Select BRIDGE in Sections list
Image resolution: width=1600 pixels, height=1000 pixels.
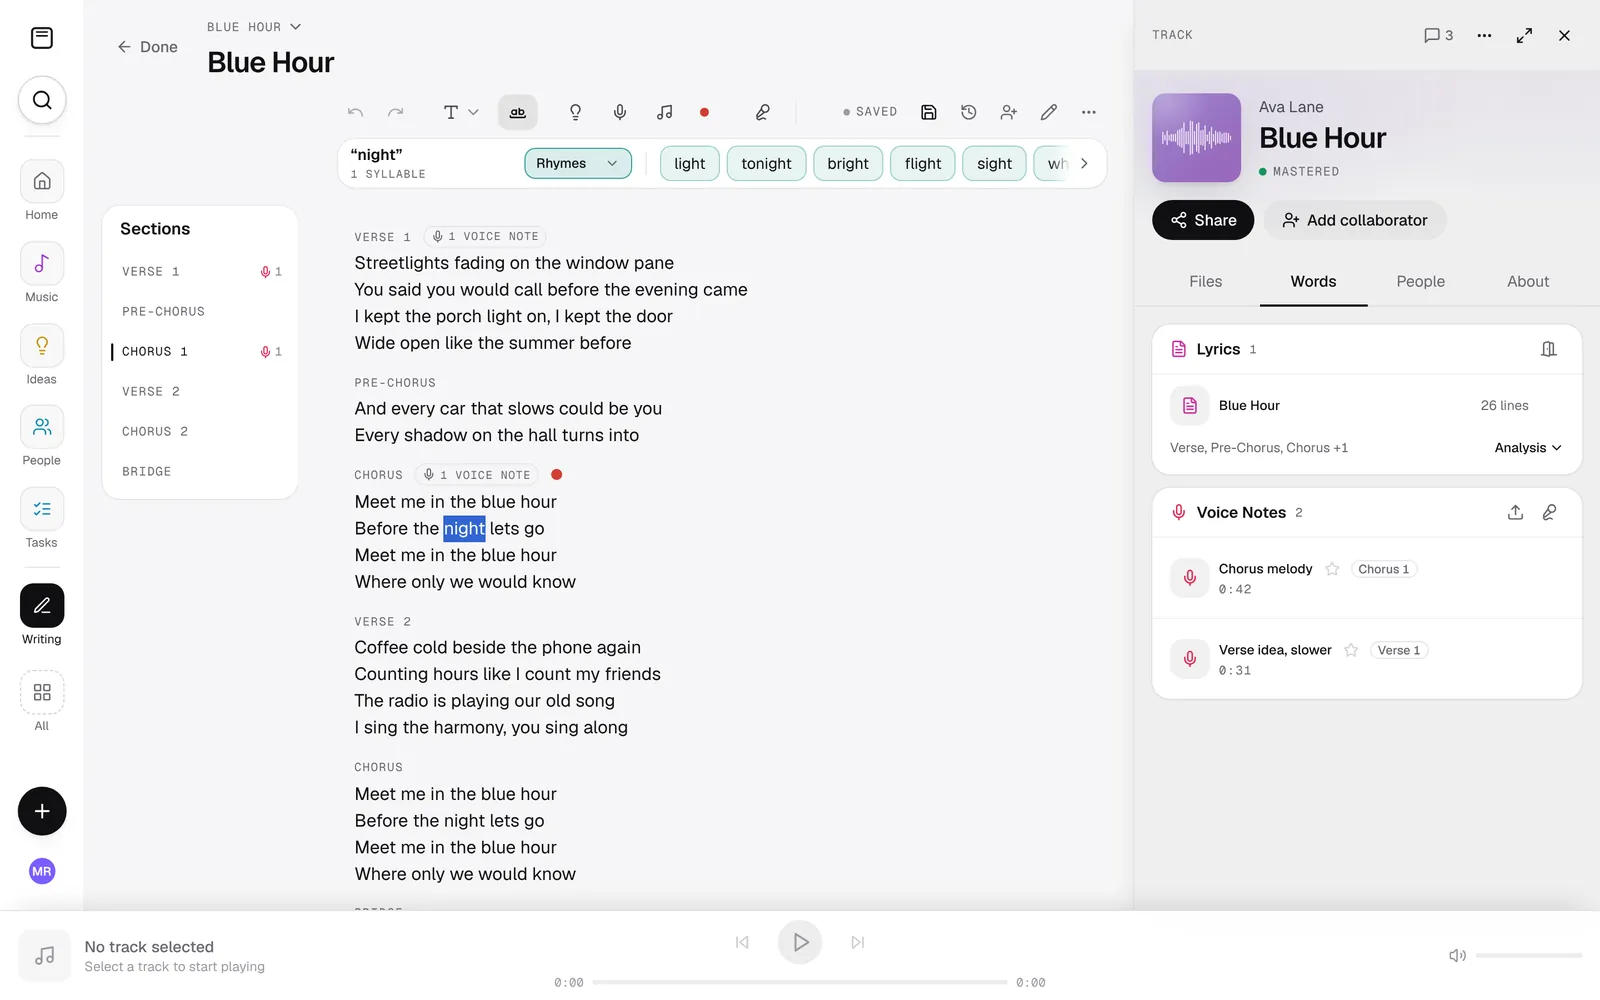[200, 471]
